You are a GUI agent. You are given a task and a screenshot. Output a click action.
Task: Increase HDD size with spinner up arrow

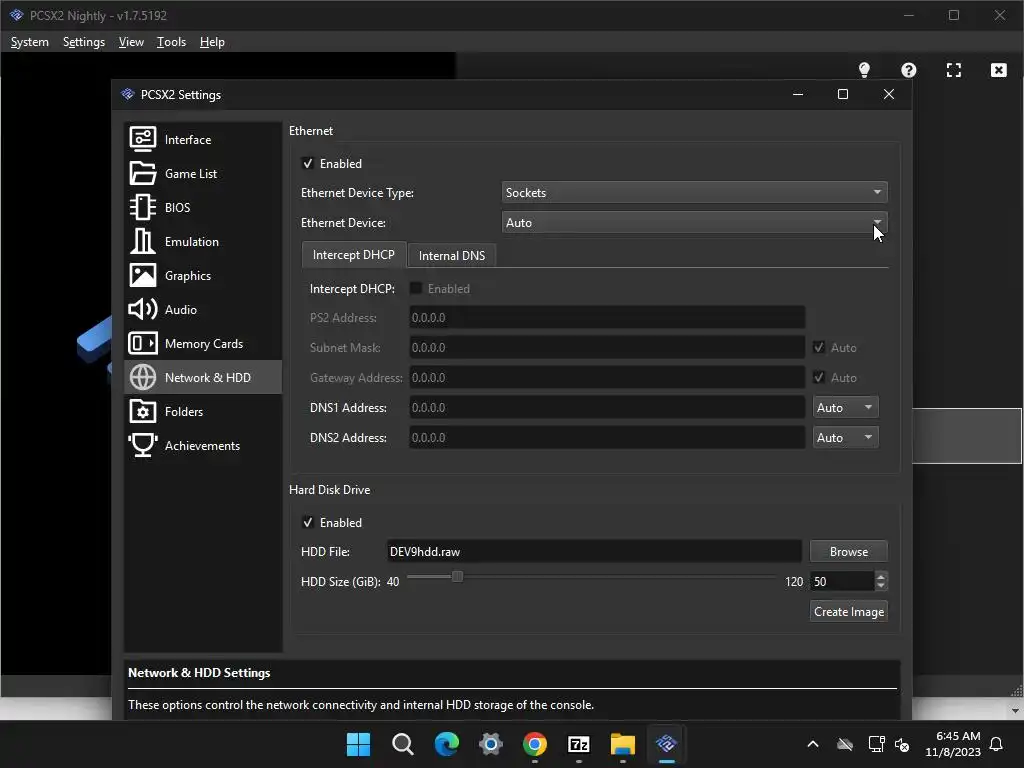(881, 576)
